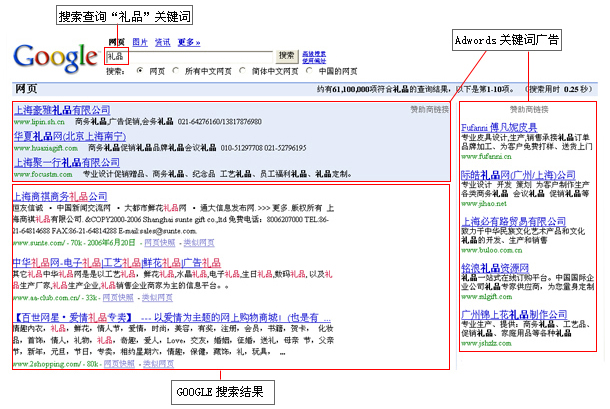
Task: Click the Google logo
Action: pos(56,57)
